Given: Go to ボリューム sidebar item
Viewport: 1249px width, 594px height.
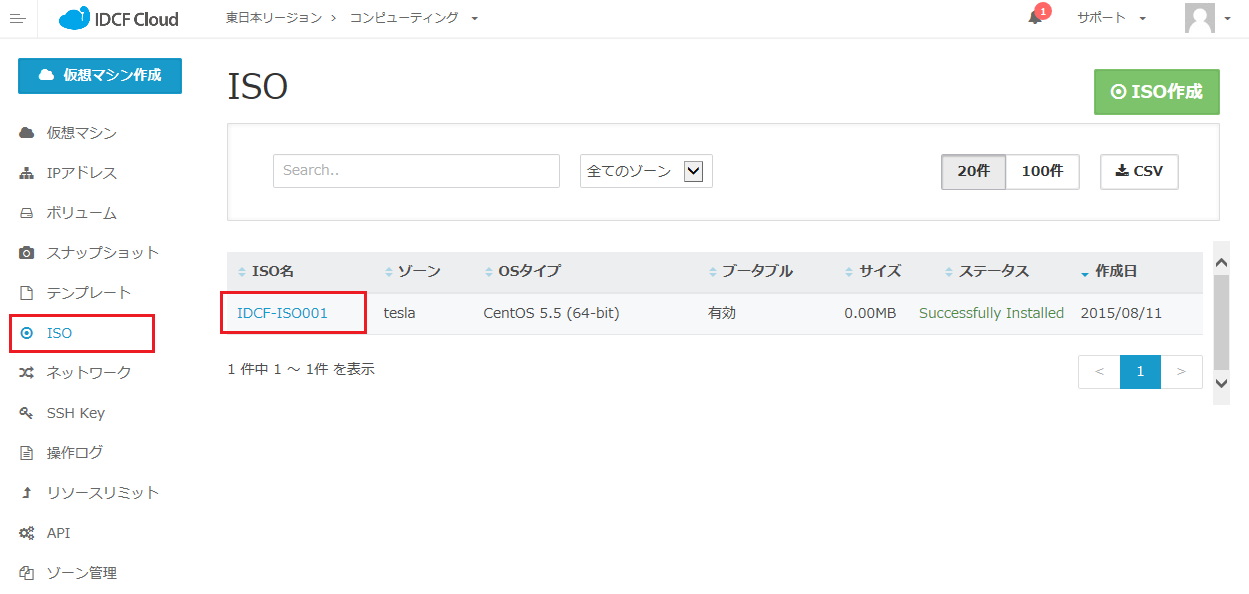Looking at the screenshot, I should (81, 213).
